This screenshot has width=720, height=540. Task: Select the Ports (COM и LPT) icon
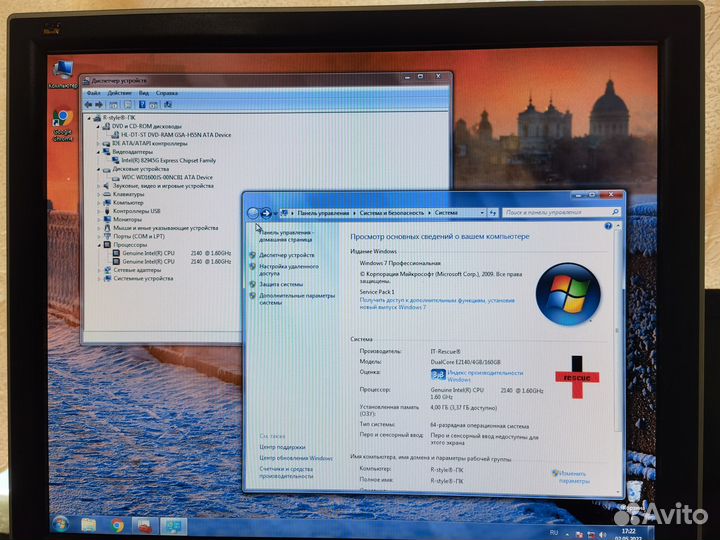pos(107,236)
